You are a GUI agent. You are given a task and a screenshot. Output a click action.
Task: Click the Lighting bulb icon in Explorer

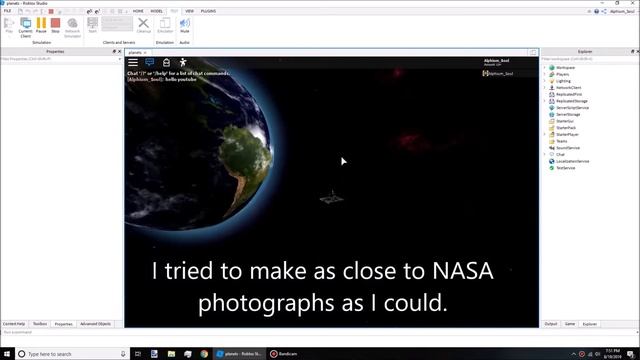(551, 81)
